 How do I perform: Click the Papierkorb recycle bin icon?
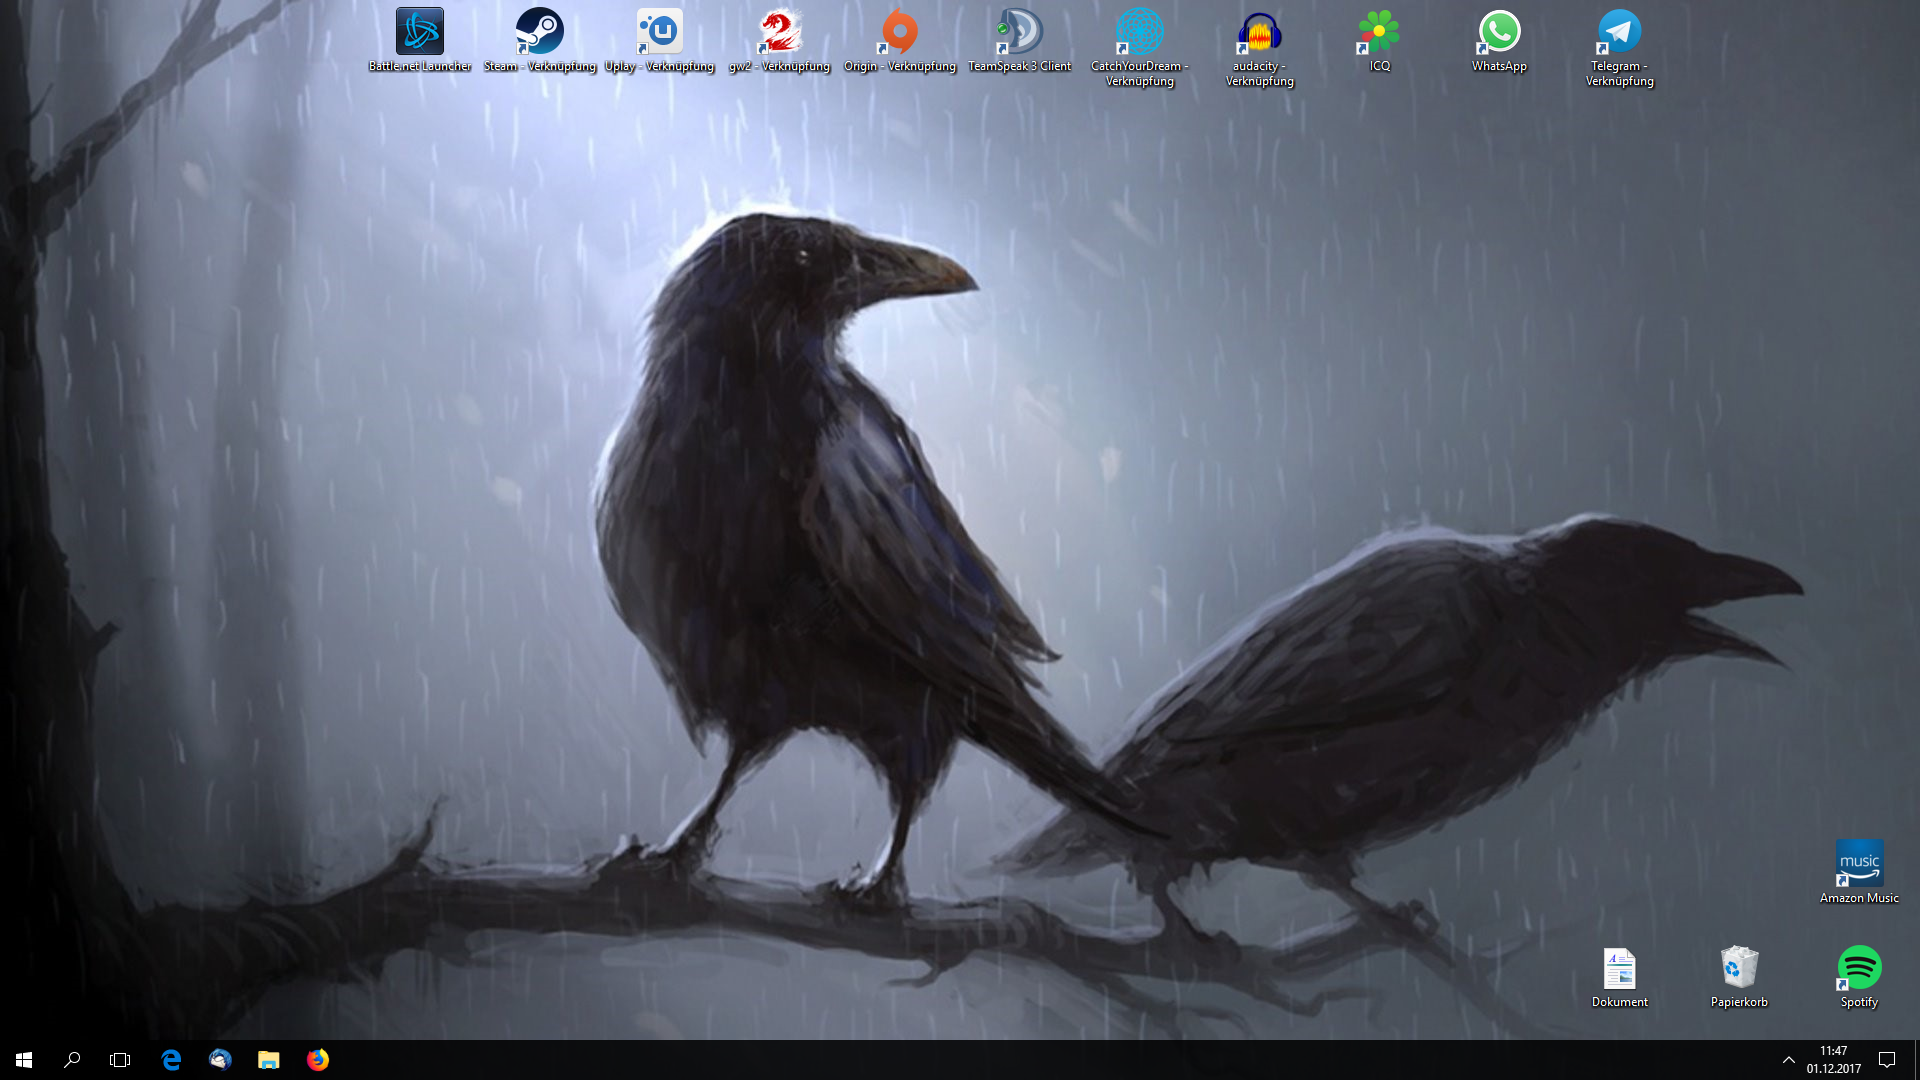click(1739, 967)
